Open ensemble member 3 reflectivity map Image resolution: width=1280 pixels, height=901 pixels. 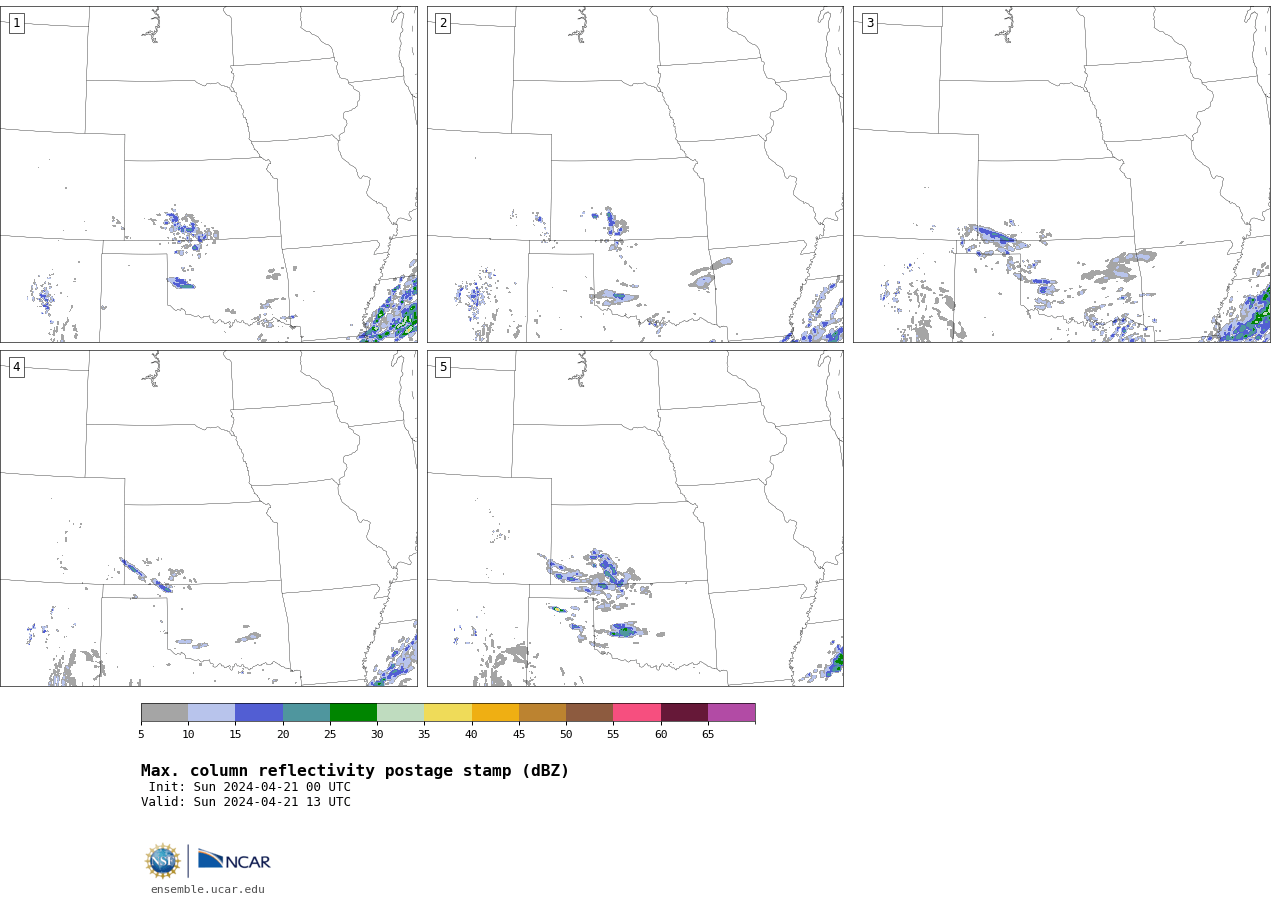pos(1061,174)
